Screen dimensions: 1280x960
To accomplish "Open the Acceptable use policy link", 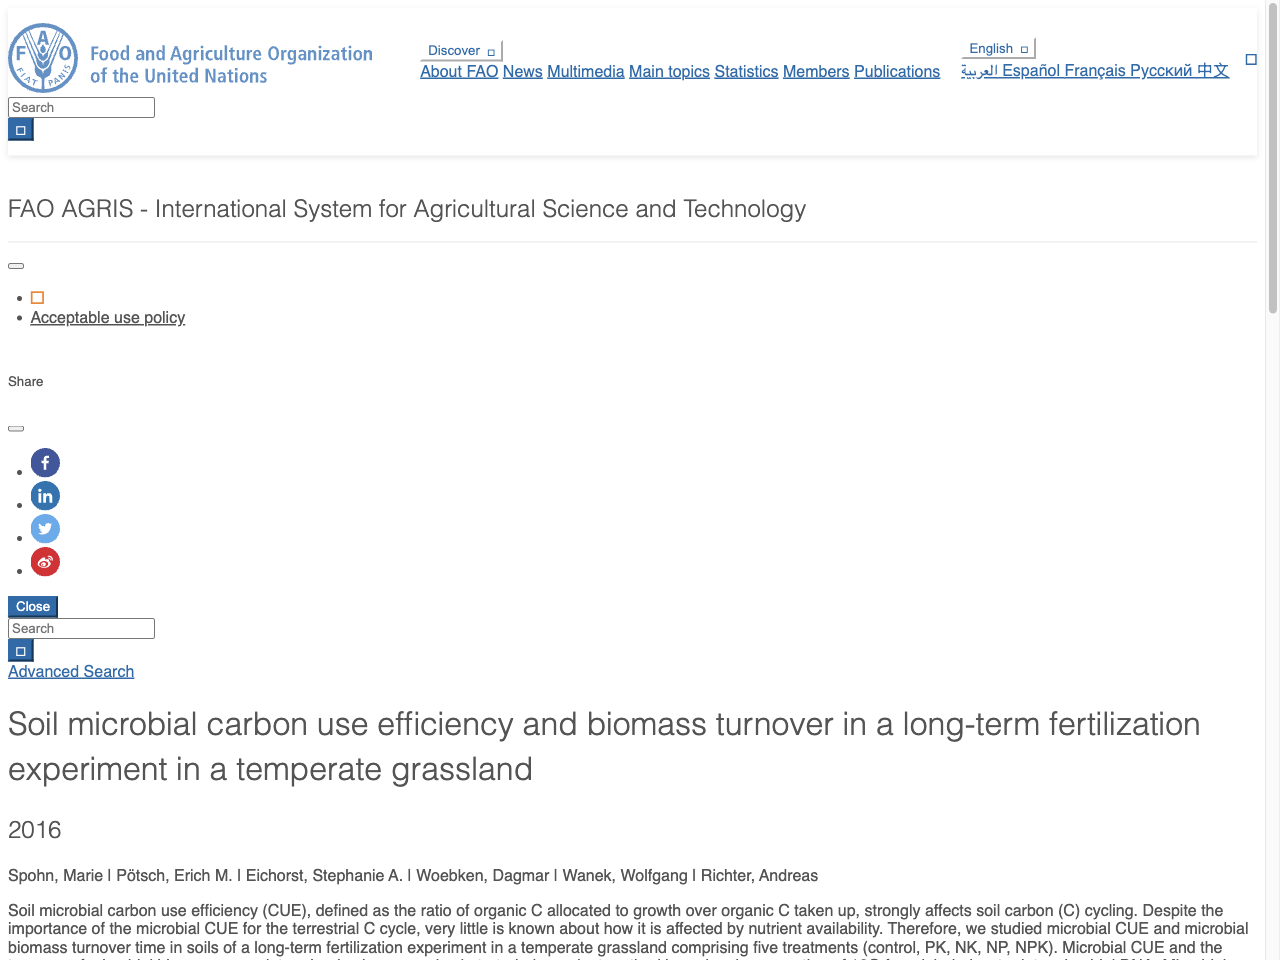I will (107, 317).
